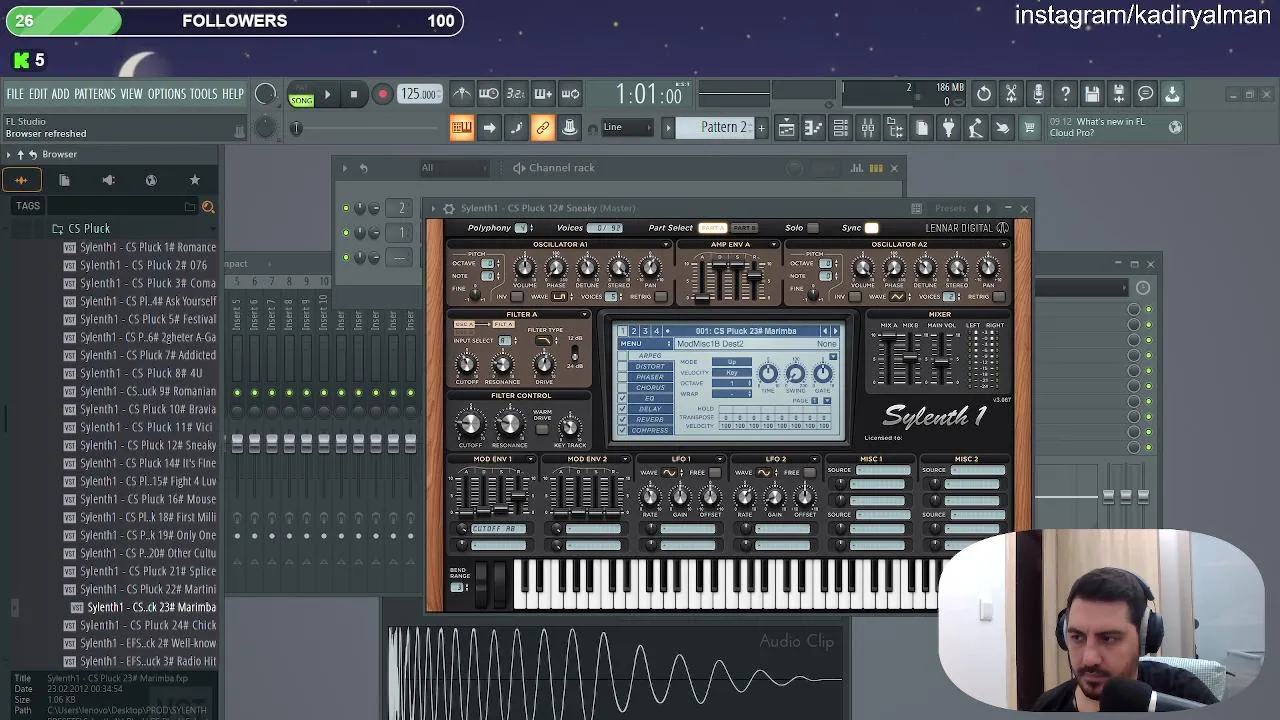1280x720 pixels.
Task: Toggle the PHASER effect checkbox
Action: 622,377
